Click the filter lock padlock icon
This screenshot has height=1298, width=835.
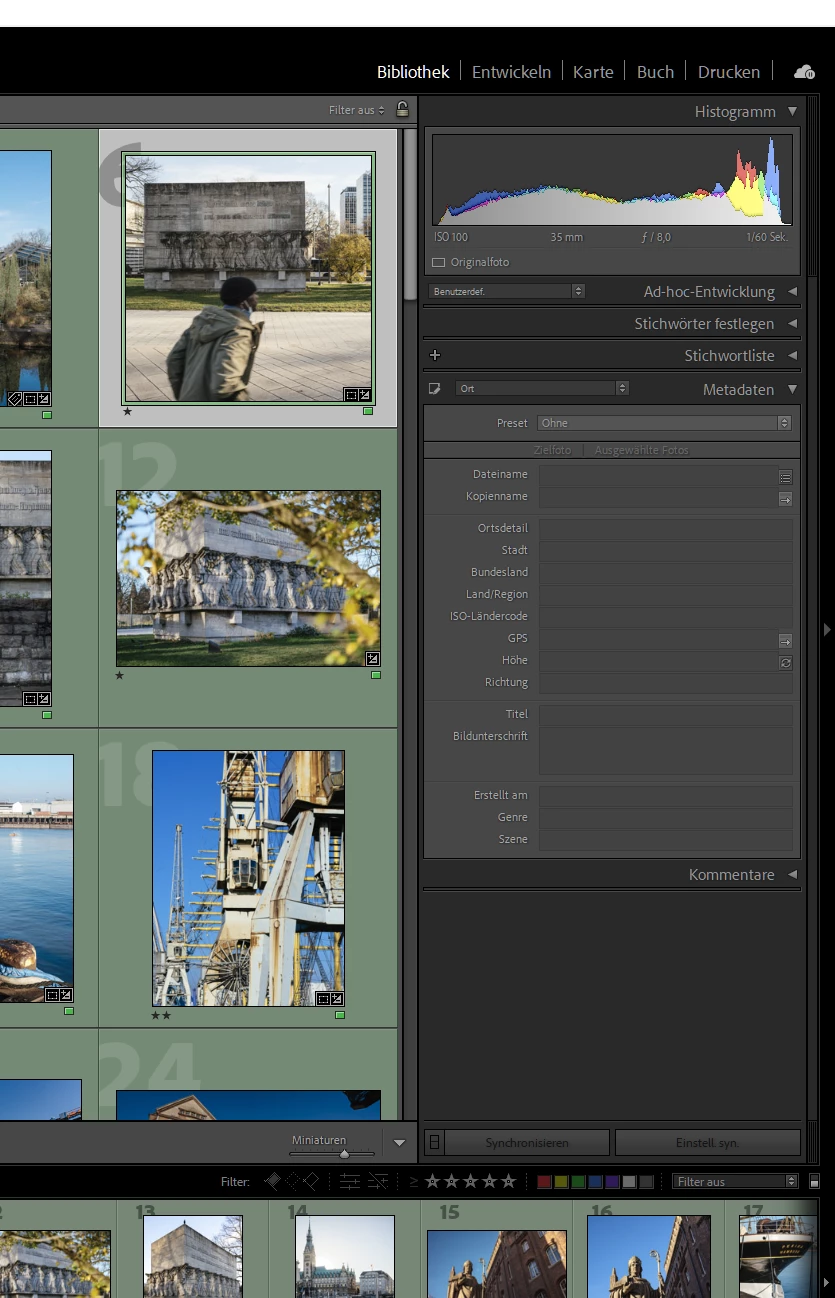(402, 110)
